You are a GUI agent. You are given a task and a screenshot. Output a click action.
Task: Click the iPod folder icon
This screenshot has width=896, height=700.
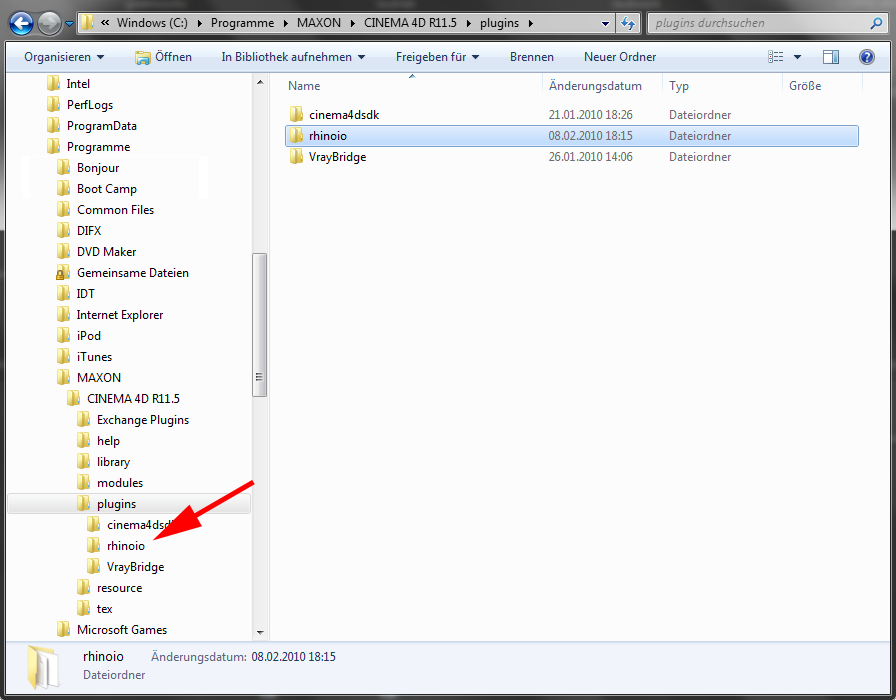(x=63, y=336)
